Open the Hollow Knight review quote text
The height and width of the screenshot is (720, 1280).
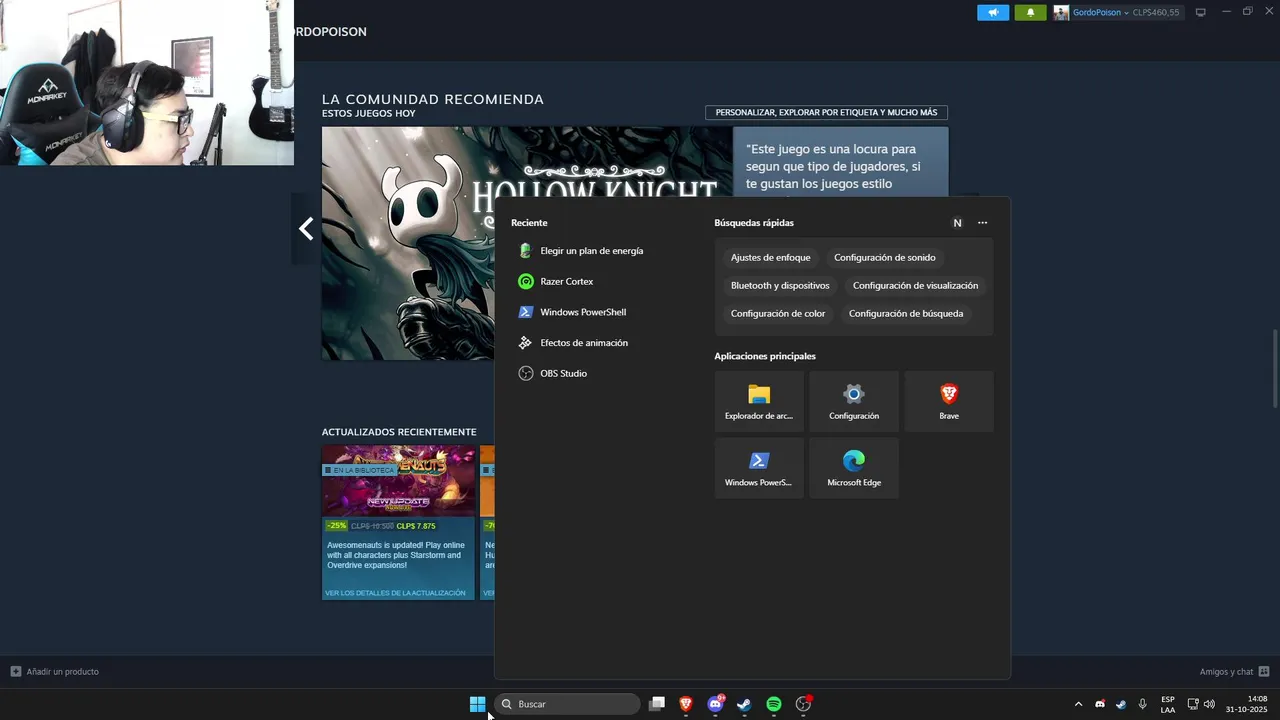tap(833, 166)
